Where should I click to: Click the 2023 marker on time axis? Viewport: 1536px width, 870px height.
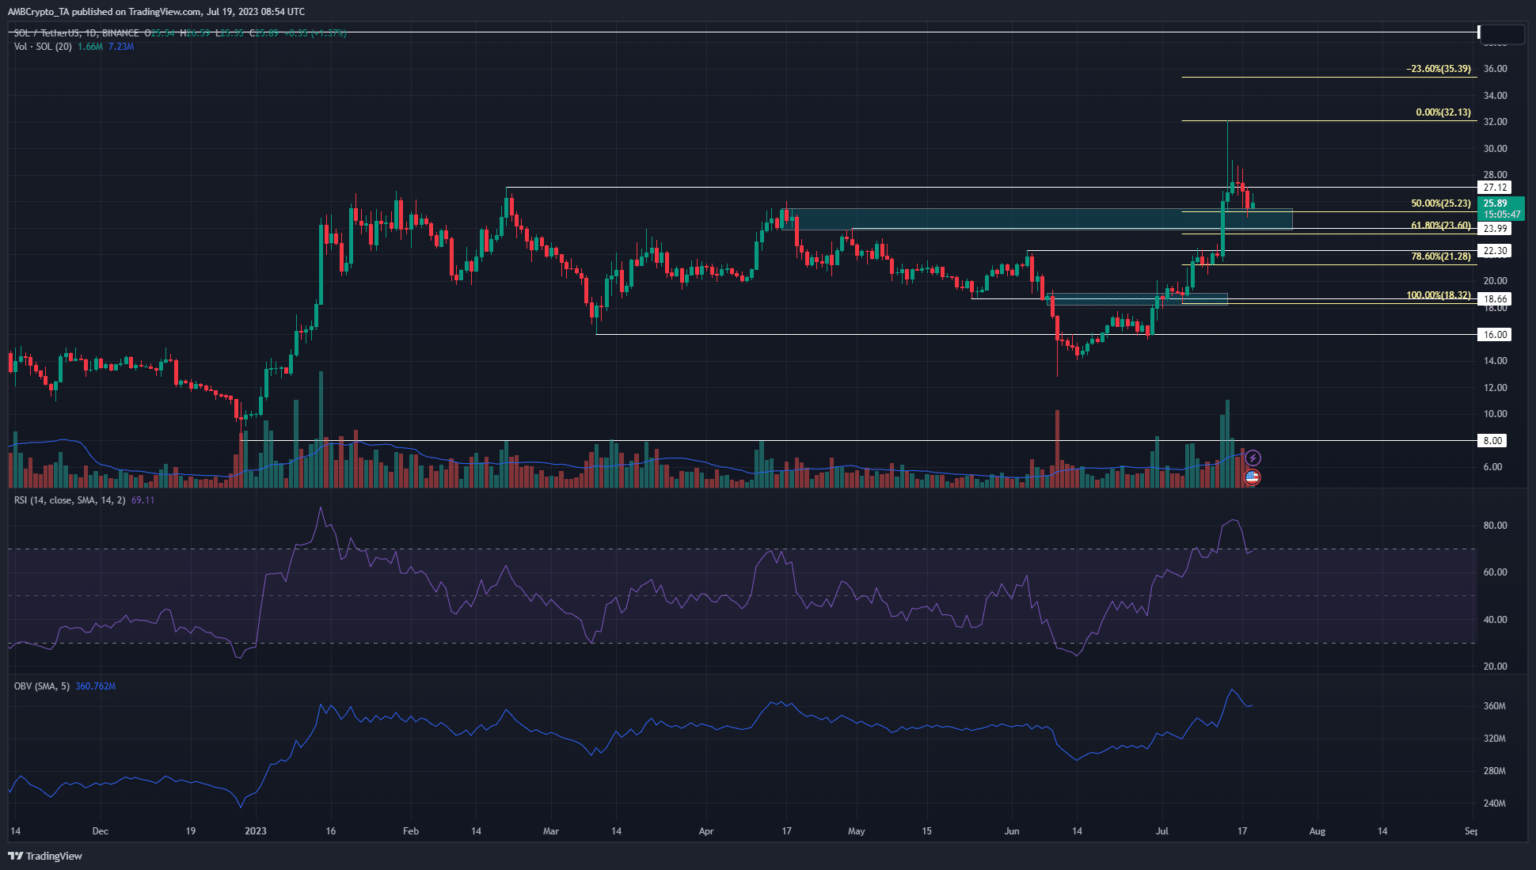coord(256,831)
